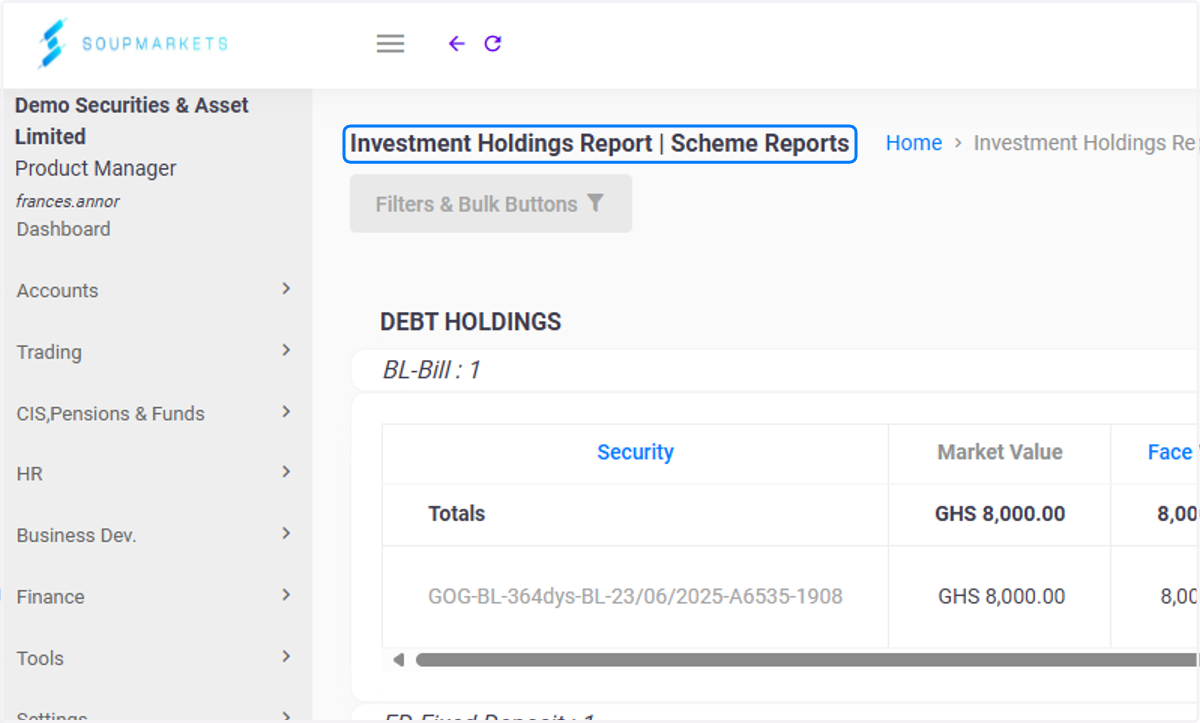Reload page with the refresh icon
The width and height of the screenshot is (1200, 723).
coord(493,43)
